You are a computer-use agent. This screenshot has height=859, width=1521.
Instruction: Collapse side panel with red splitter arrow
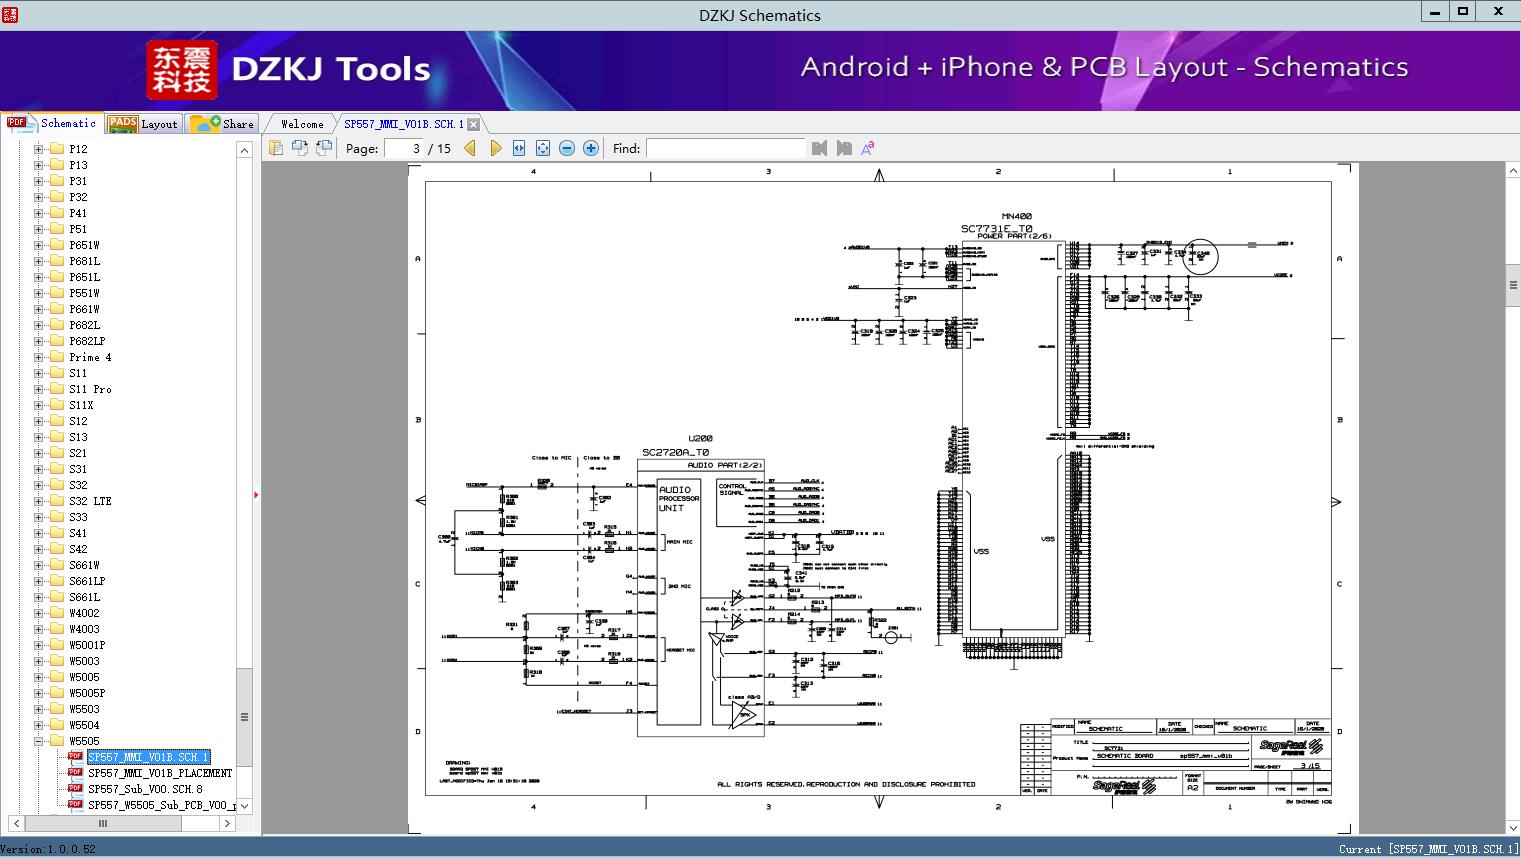256,495
